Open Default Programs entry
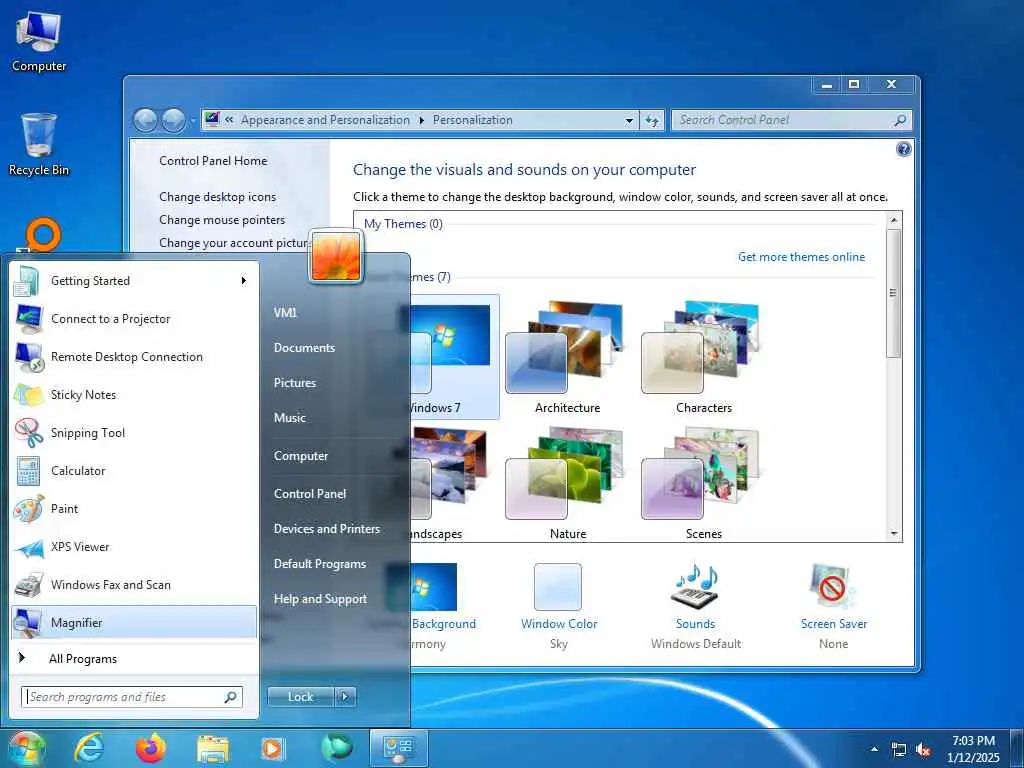This screenshot has height=768, width=1024. tap(319, 564)
